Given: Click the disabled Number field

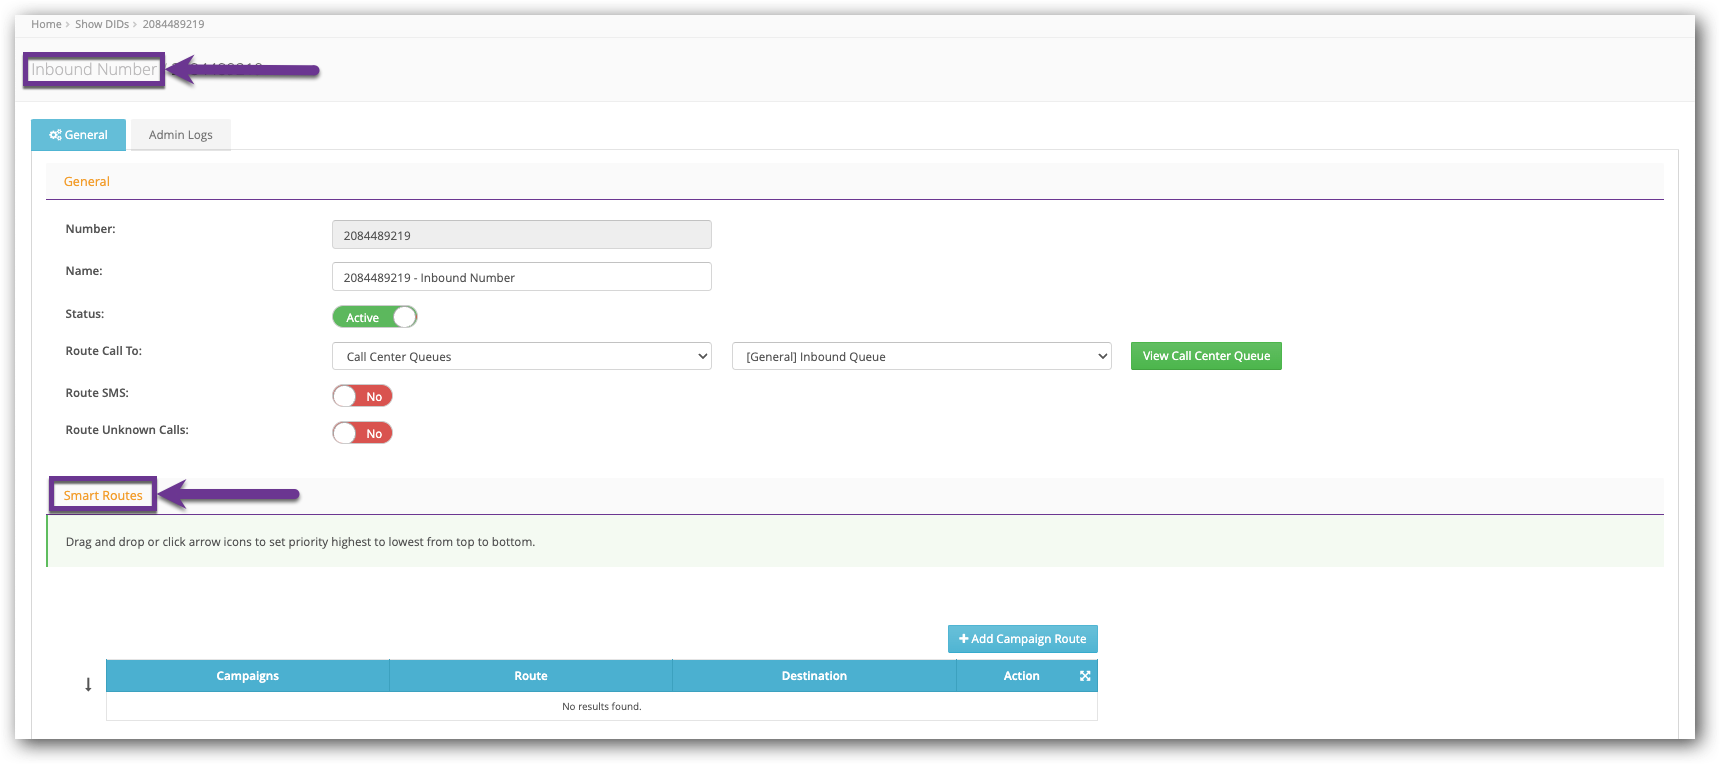Looking at the screenshot, I should (x=521, y=235).
